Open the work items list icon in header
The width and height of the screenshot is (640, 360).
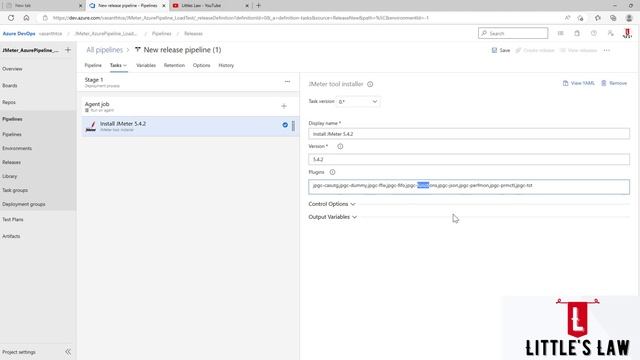point(560,33)
